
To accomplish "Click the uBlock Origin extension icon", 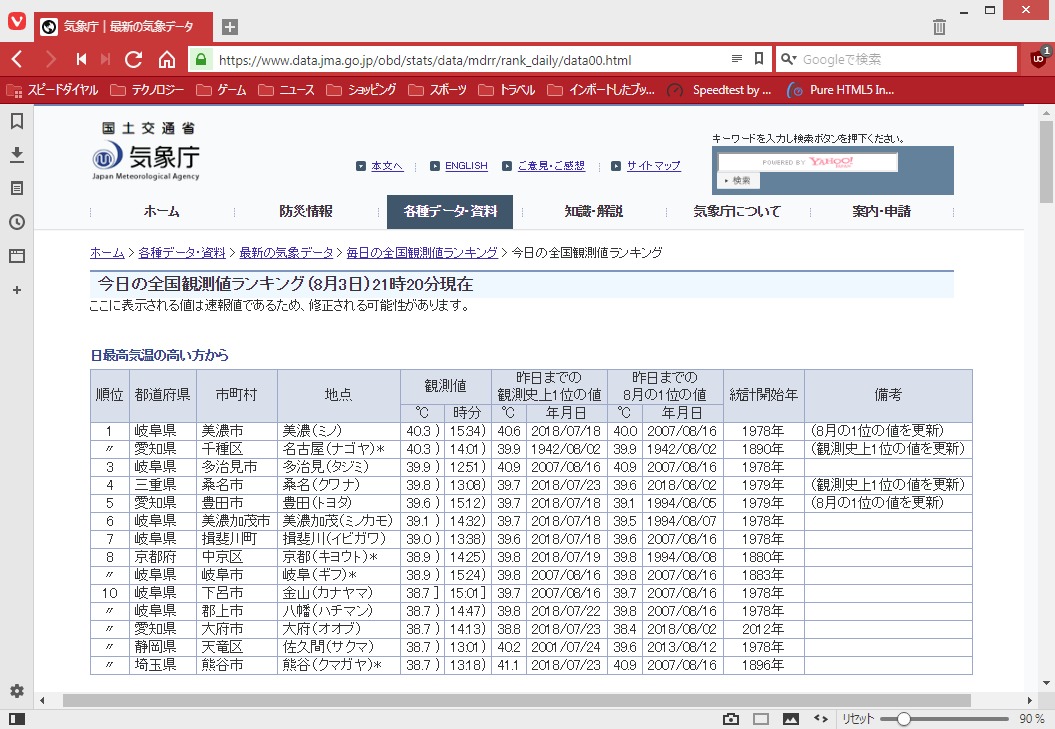I will (1038, 59).
